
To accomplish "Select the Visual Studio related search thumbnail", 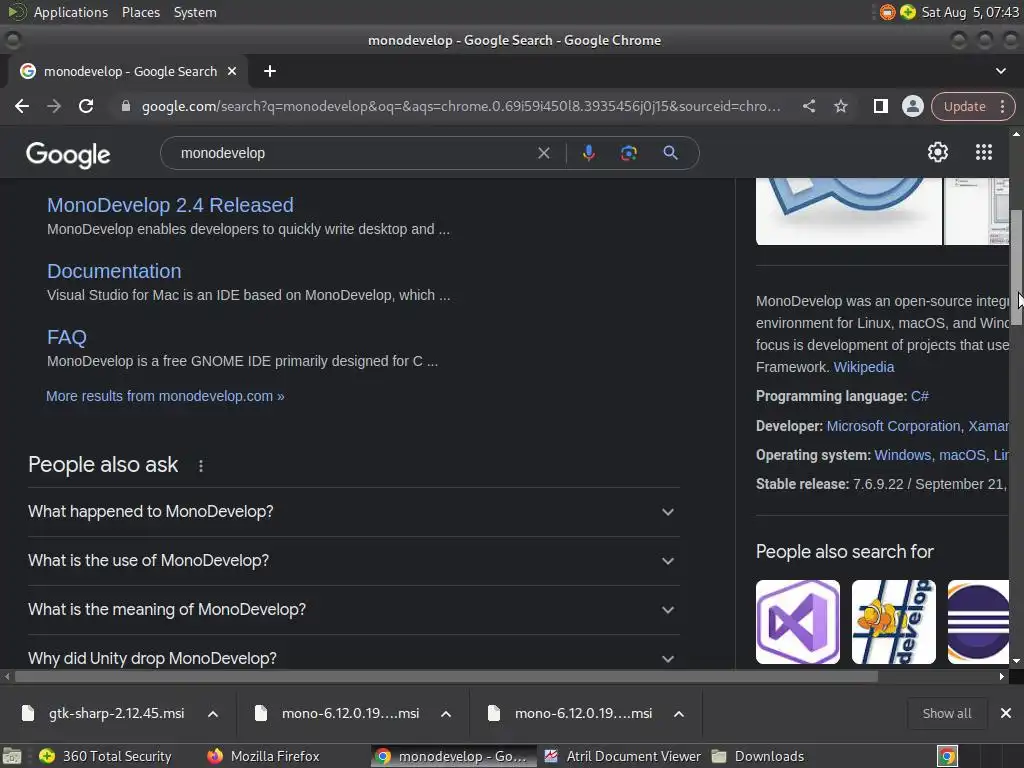I will pos(797,622).
